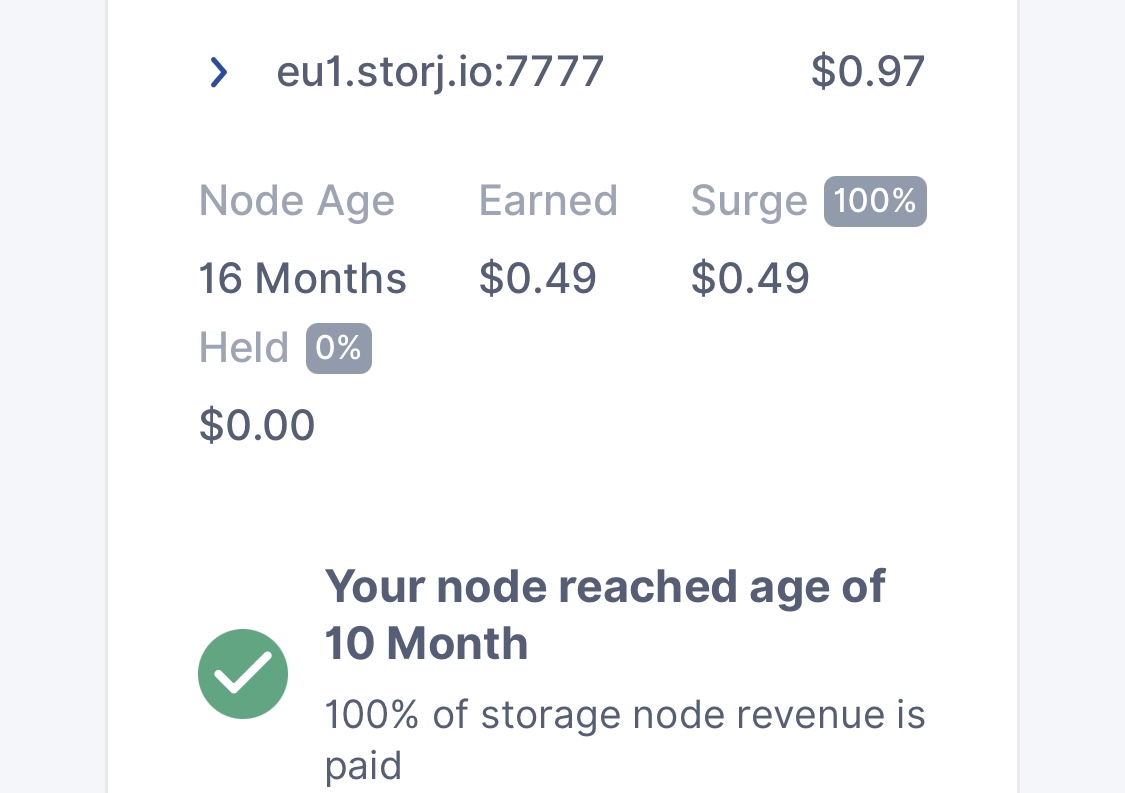This screenshot has height=793, width=1125.
Task: Click '100% of storage node revenue' text
Action: point(625,715)
